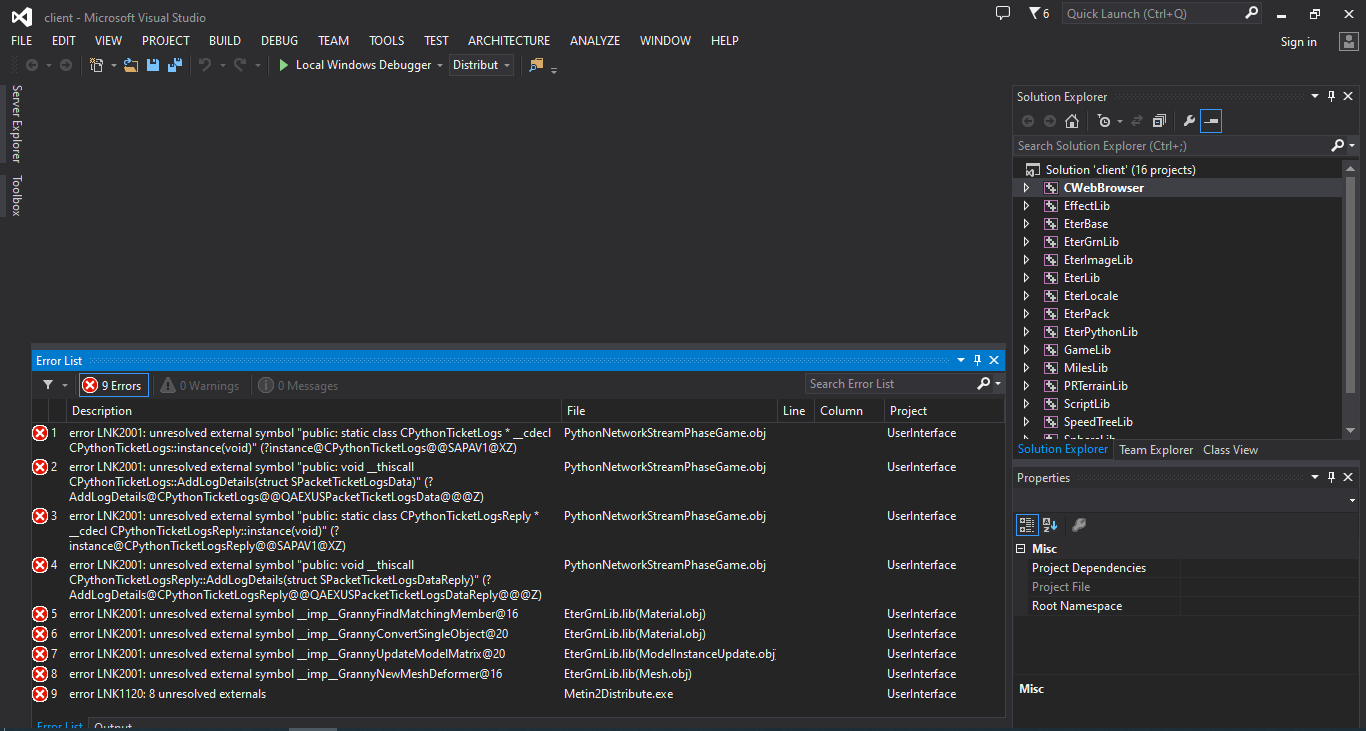Screen dimensions: 1366x731
Task: Expand the EterBase project node
Action: pos(1026,224)
